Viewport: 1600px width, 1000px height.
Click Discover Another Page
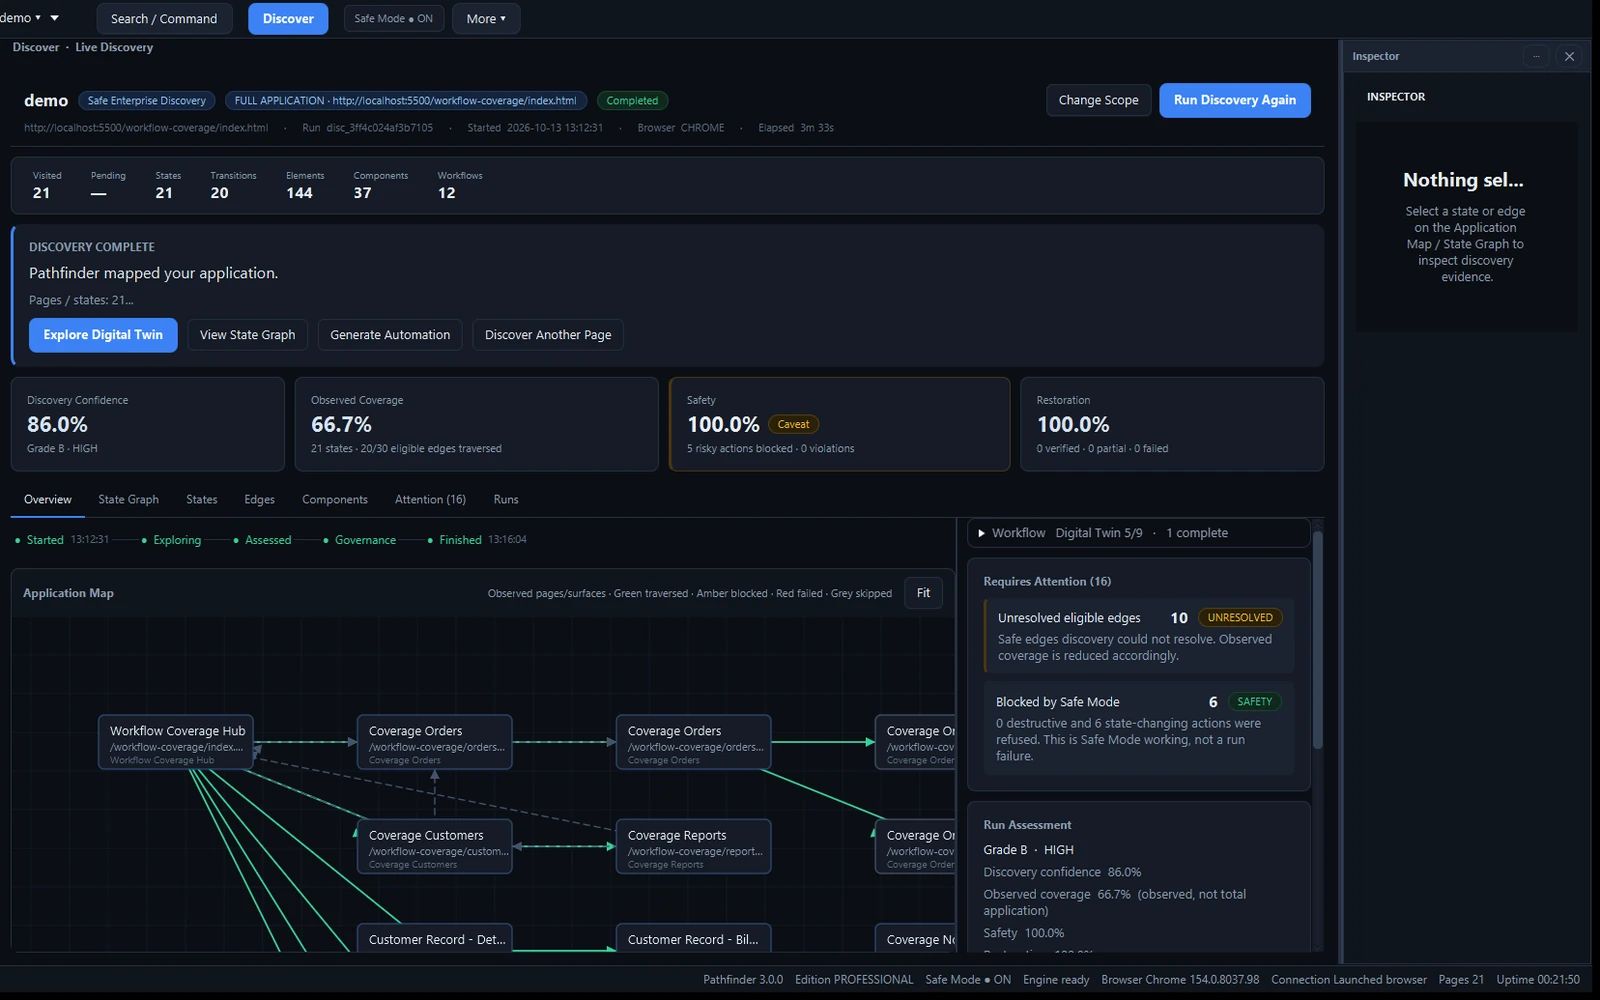click(x=548, y=335)
